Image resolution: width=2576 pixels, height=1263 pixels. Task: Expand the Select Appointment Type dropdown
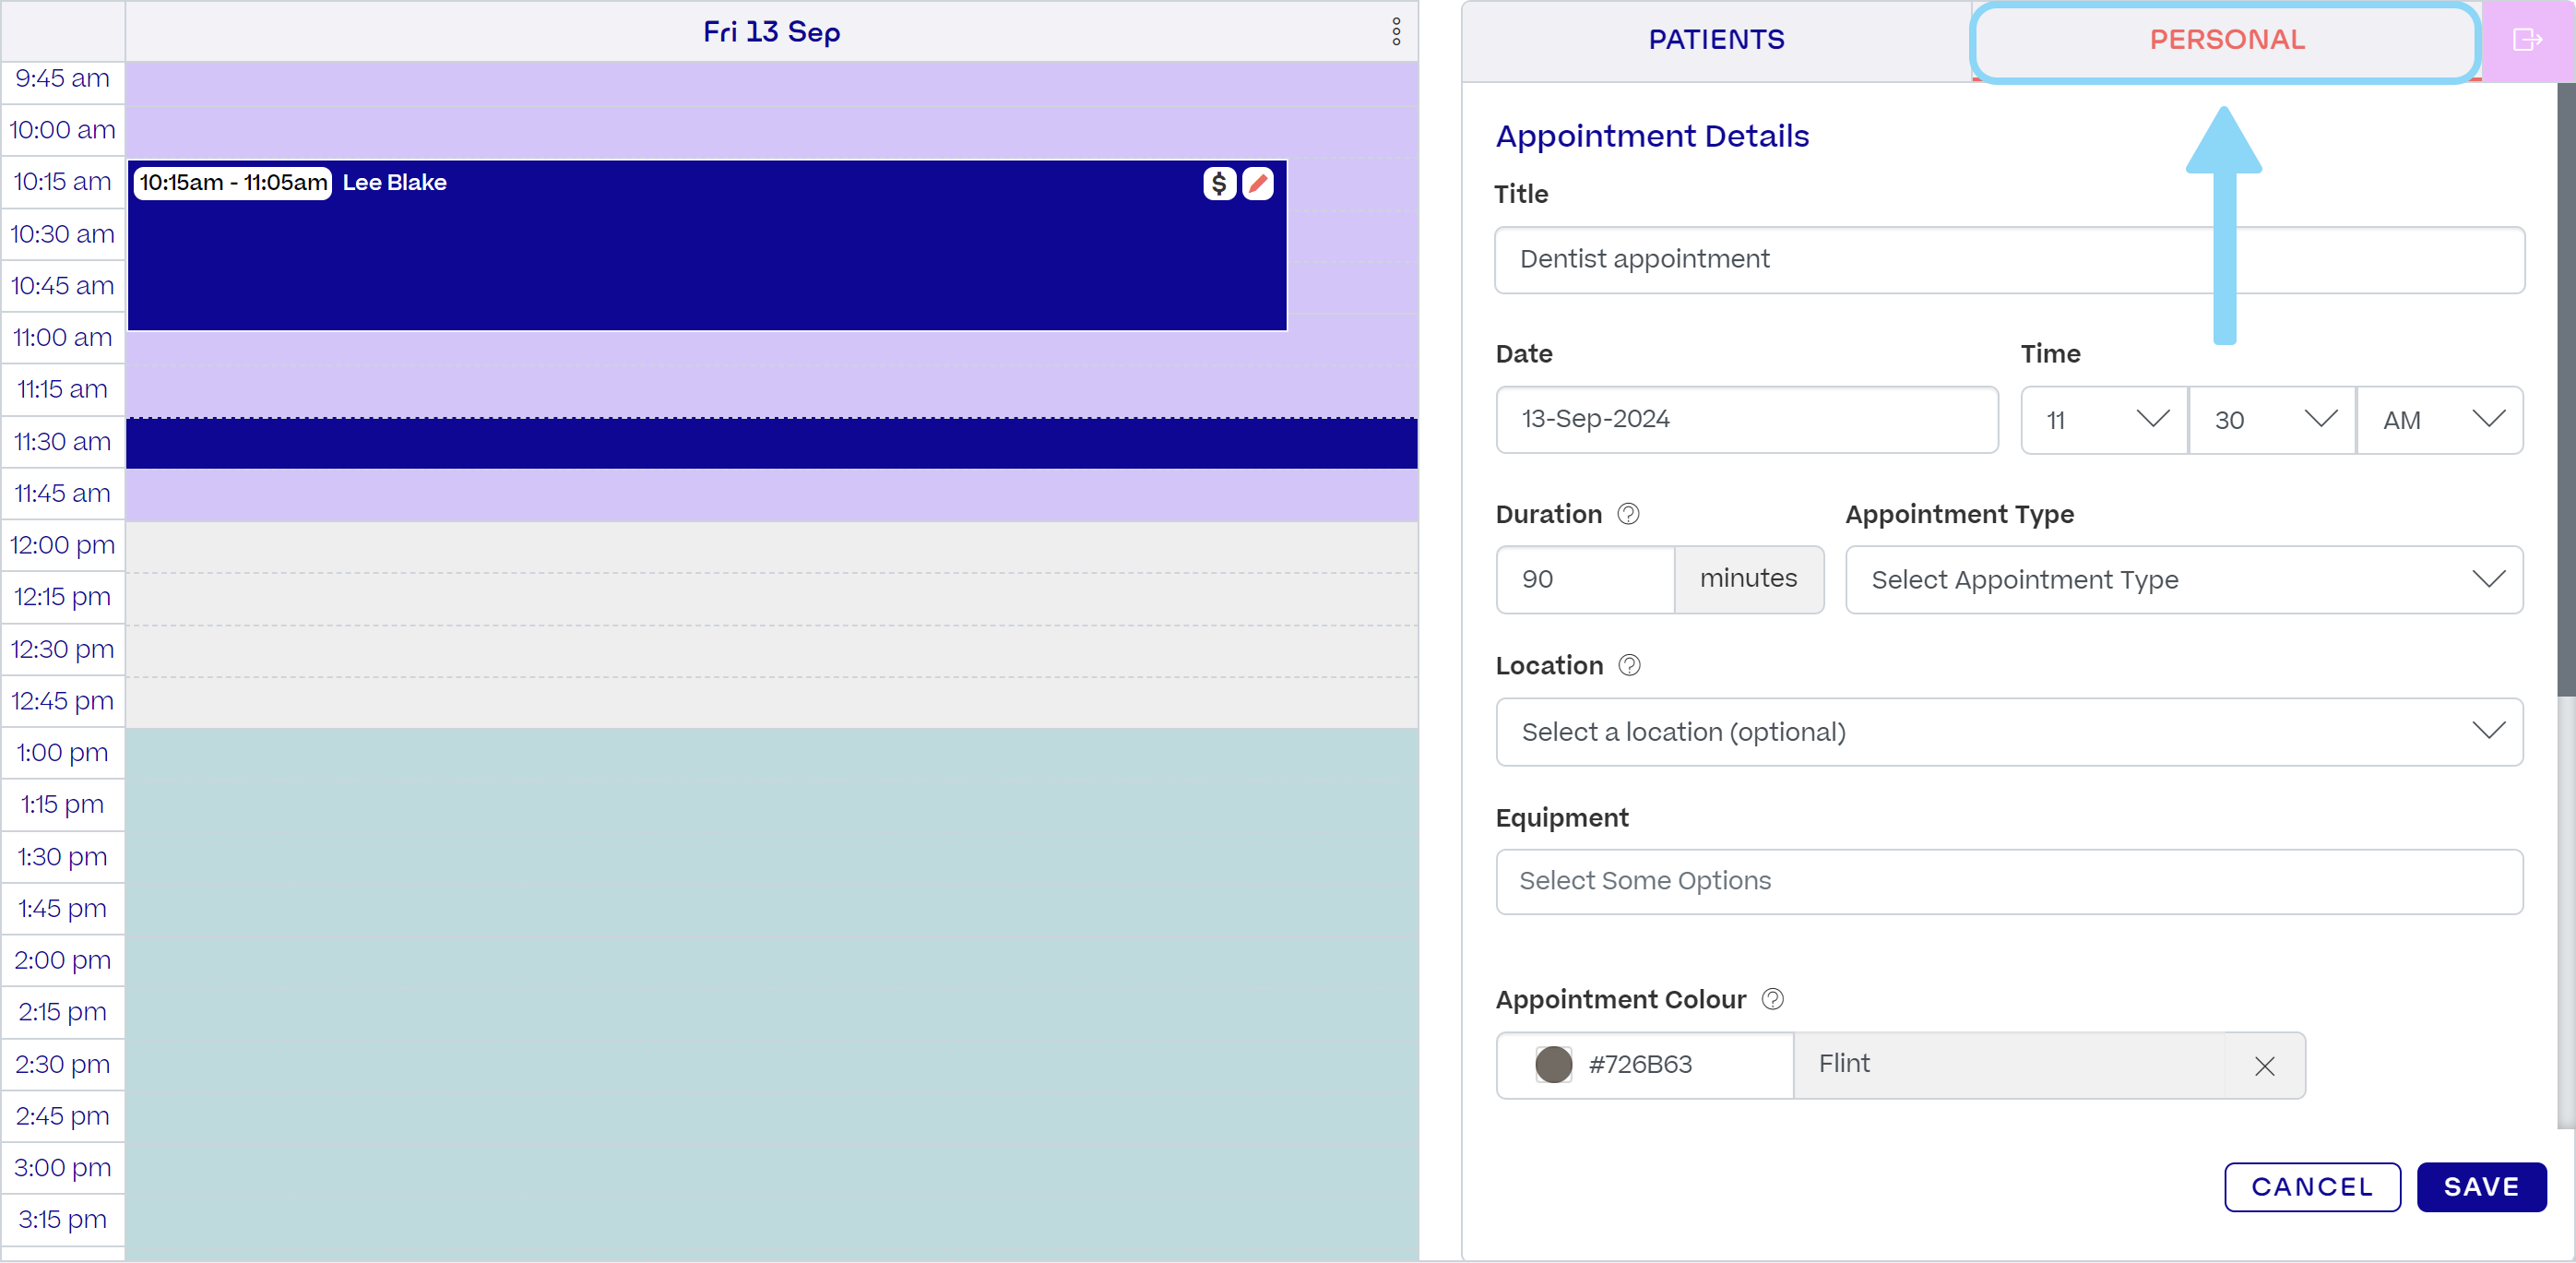tap(2184, 580)
